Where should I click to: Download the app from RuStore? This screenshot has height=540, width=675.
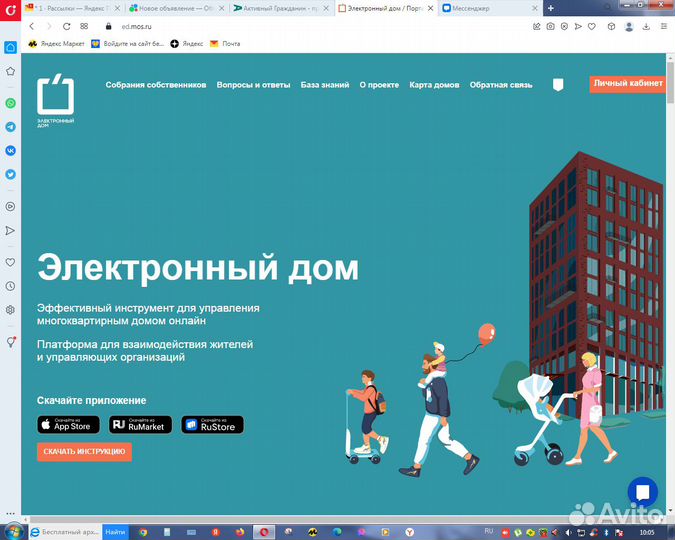click(213, 425)
